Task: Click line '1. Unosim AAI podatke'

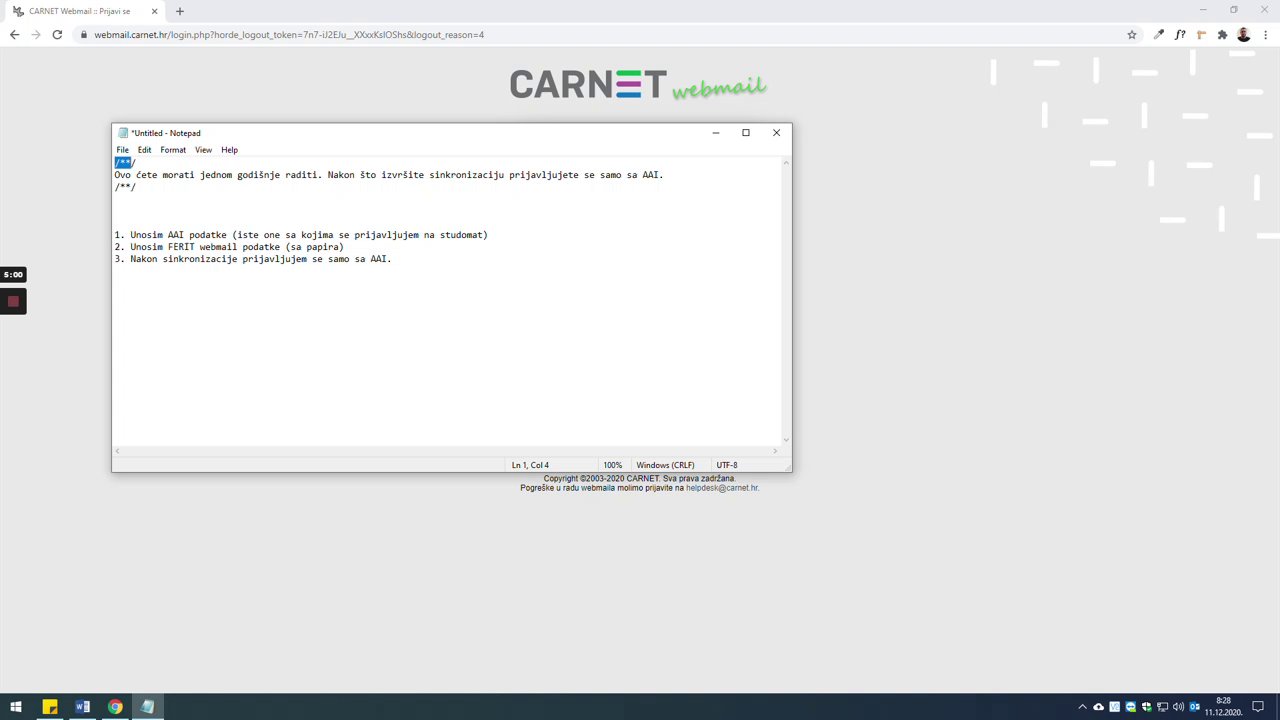Action: click(x=301, y=235)
